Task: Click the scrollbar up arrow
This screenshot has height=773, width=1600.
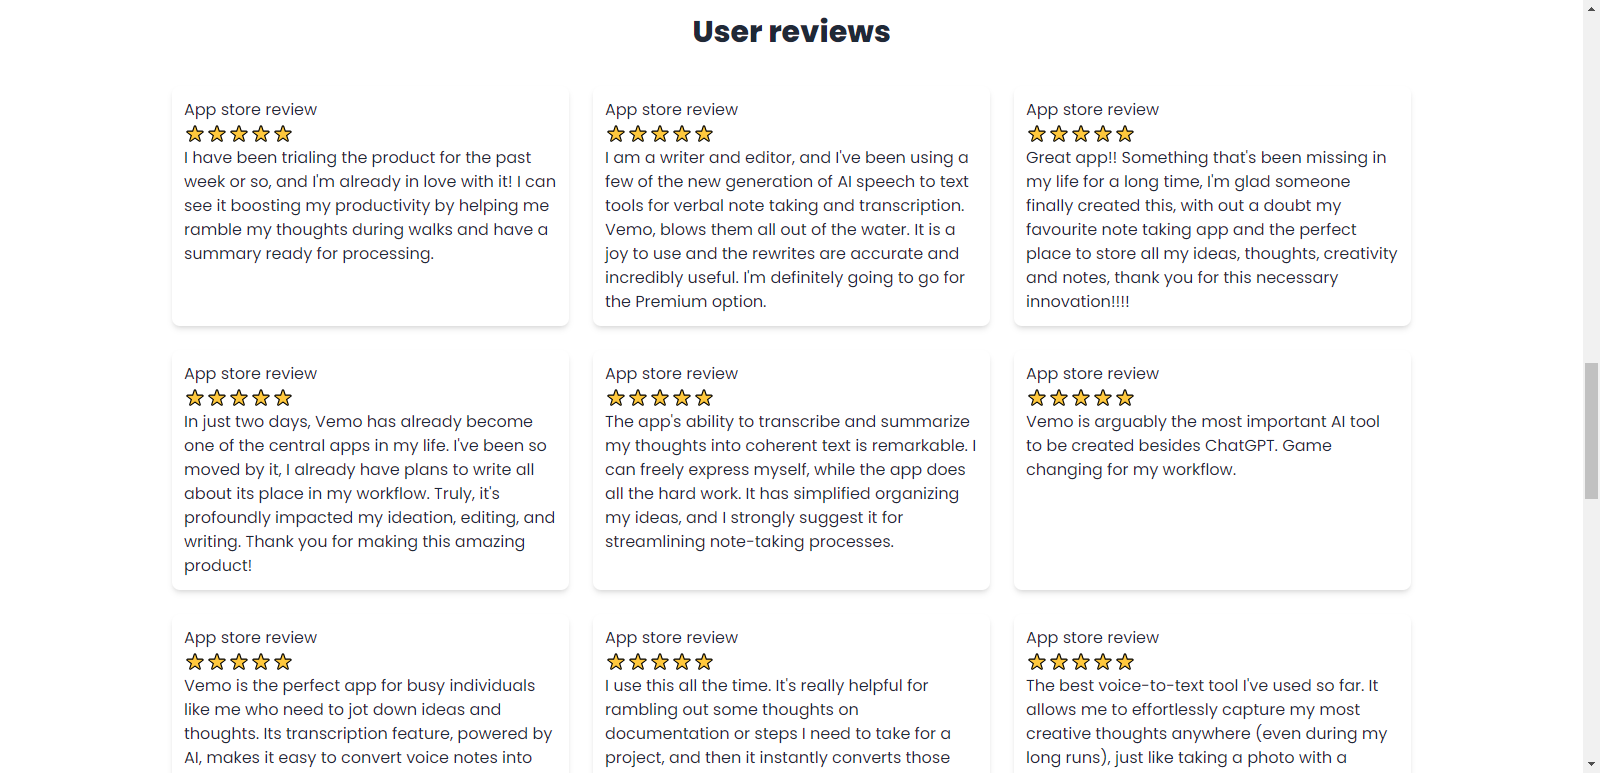Action: (x=1591, y=8)
